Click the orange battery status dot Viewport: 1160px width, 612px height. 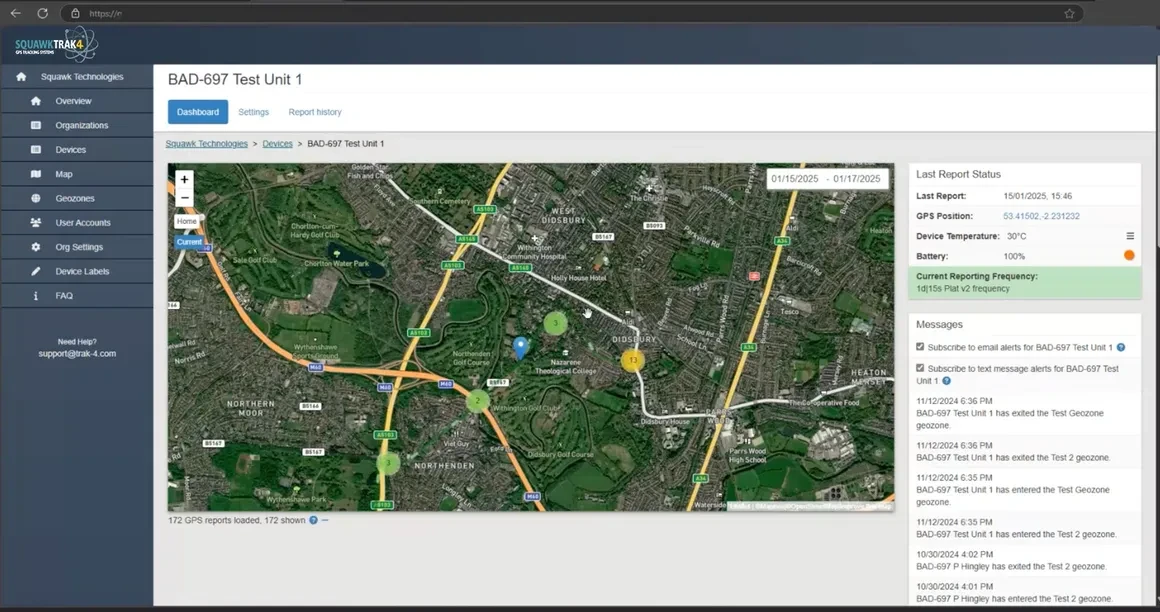tap(1129, 255)
